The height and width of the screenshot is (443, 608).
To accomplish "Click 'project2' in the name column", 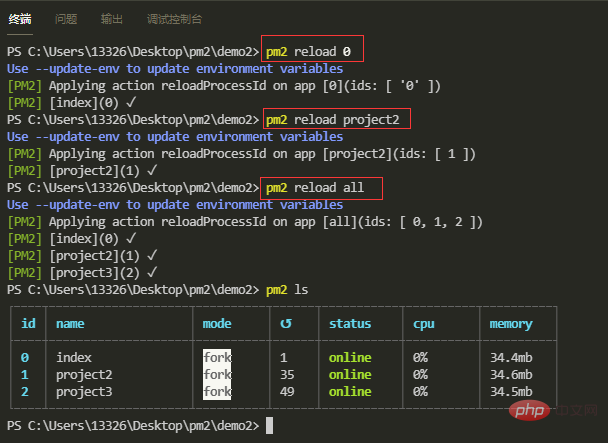I will pos(84,375).
